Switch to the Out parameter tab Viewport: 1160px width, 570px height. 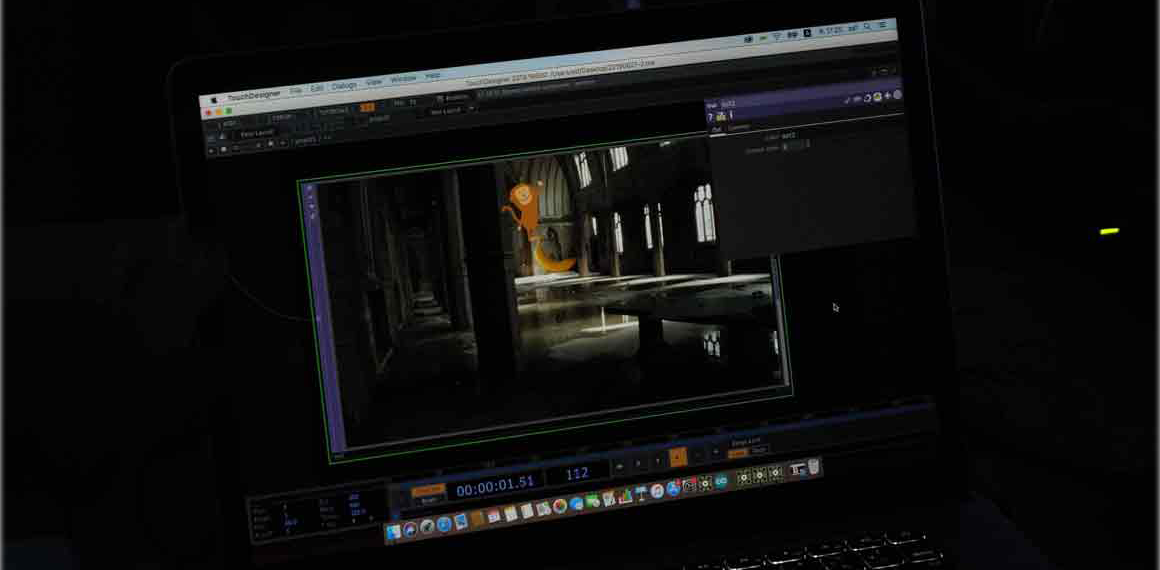click(716, 129)
